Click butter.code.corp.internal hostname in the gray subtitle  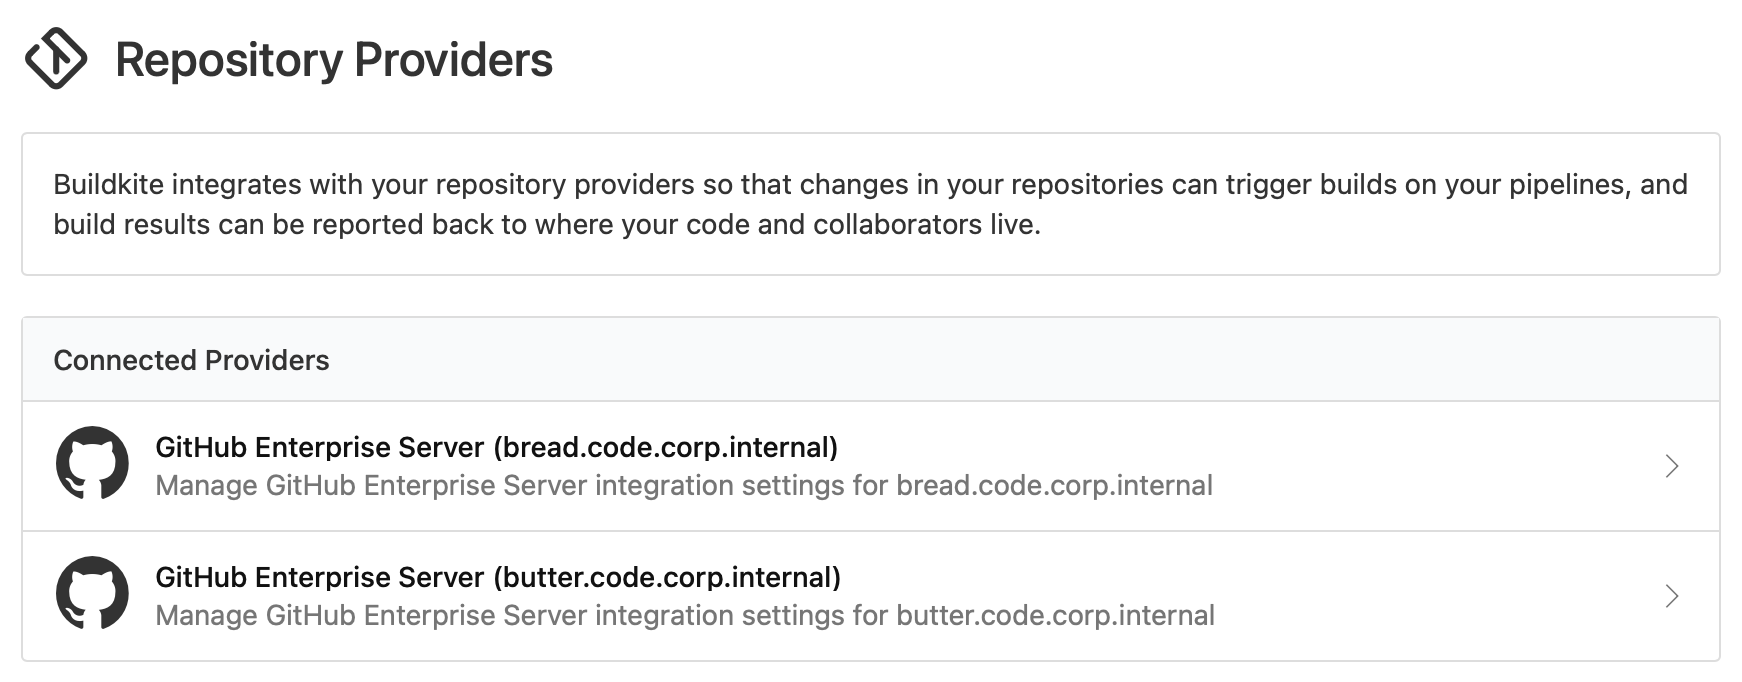[x=1055, y=616]
